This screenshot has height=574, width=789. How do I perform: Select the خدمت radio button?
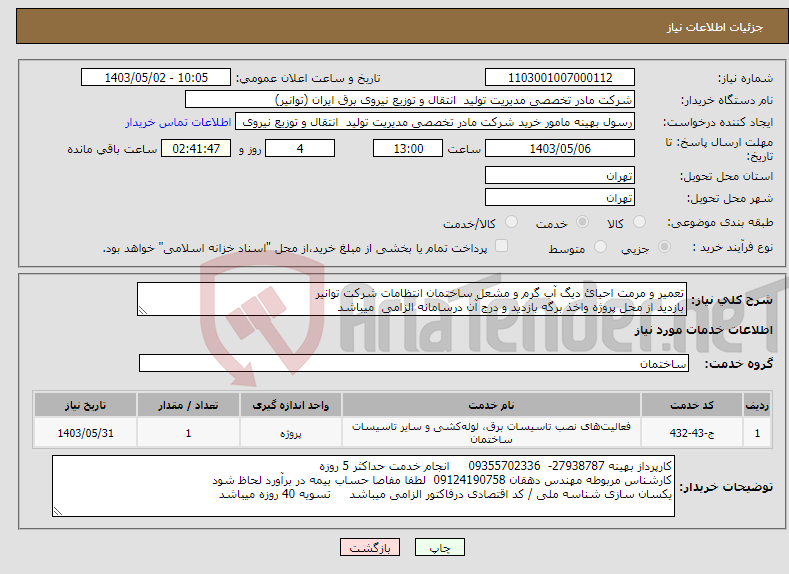point(582,222)
